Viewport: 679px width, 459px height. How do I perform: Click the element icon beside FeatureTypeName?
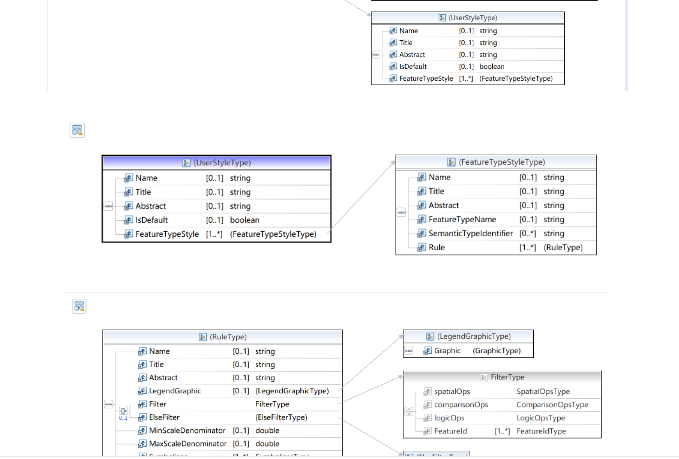421,220
